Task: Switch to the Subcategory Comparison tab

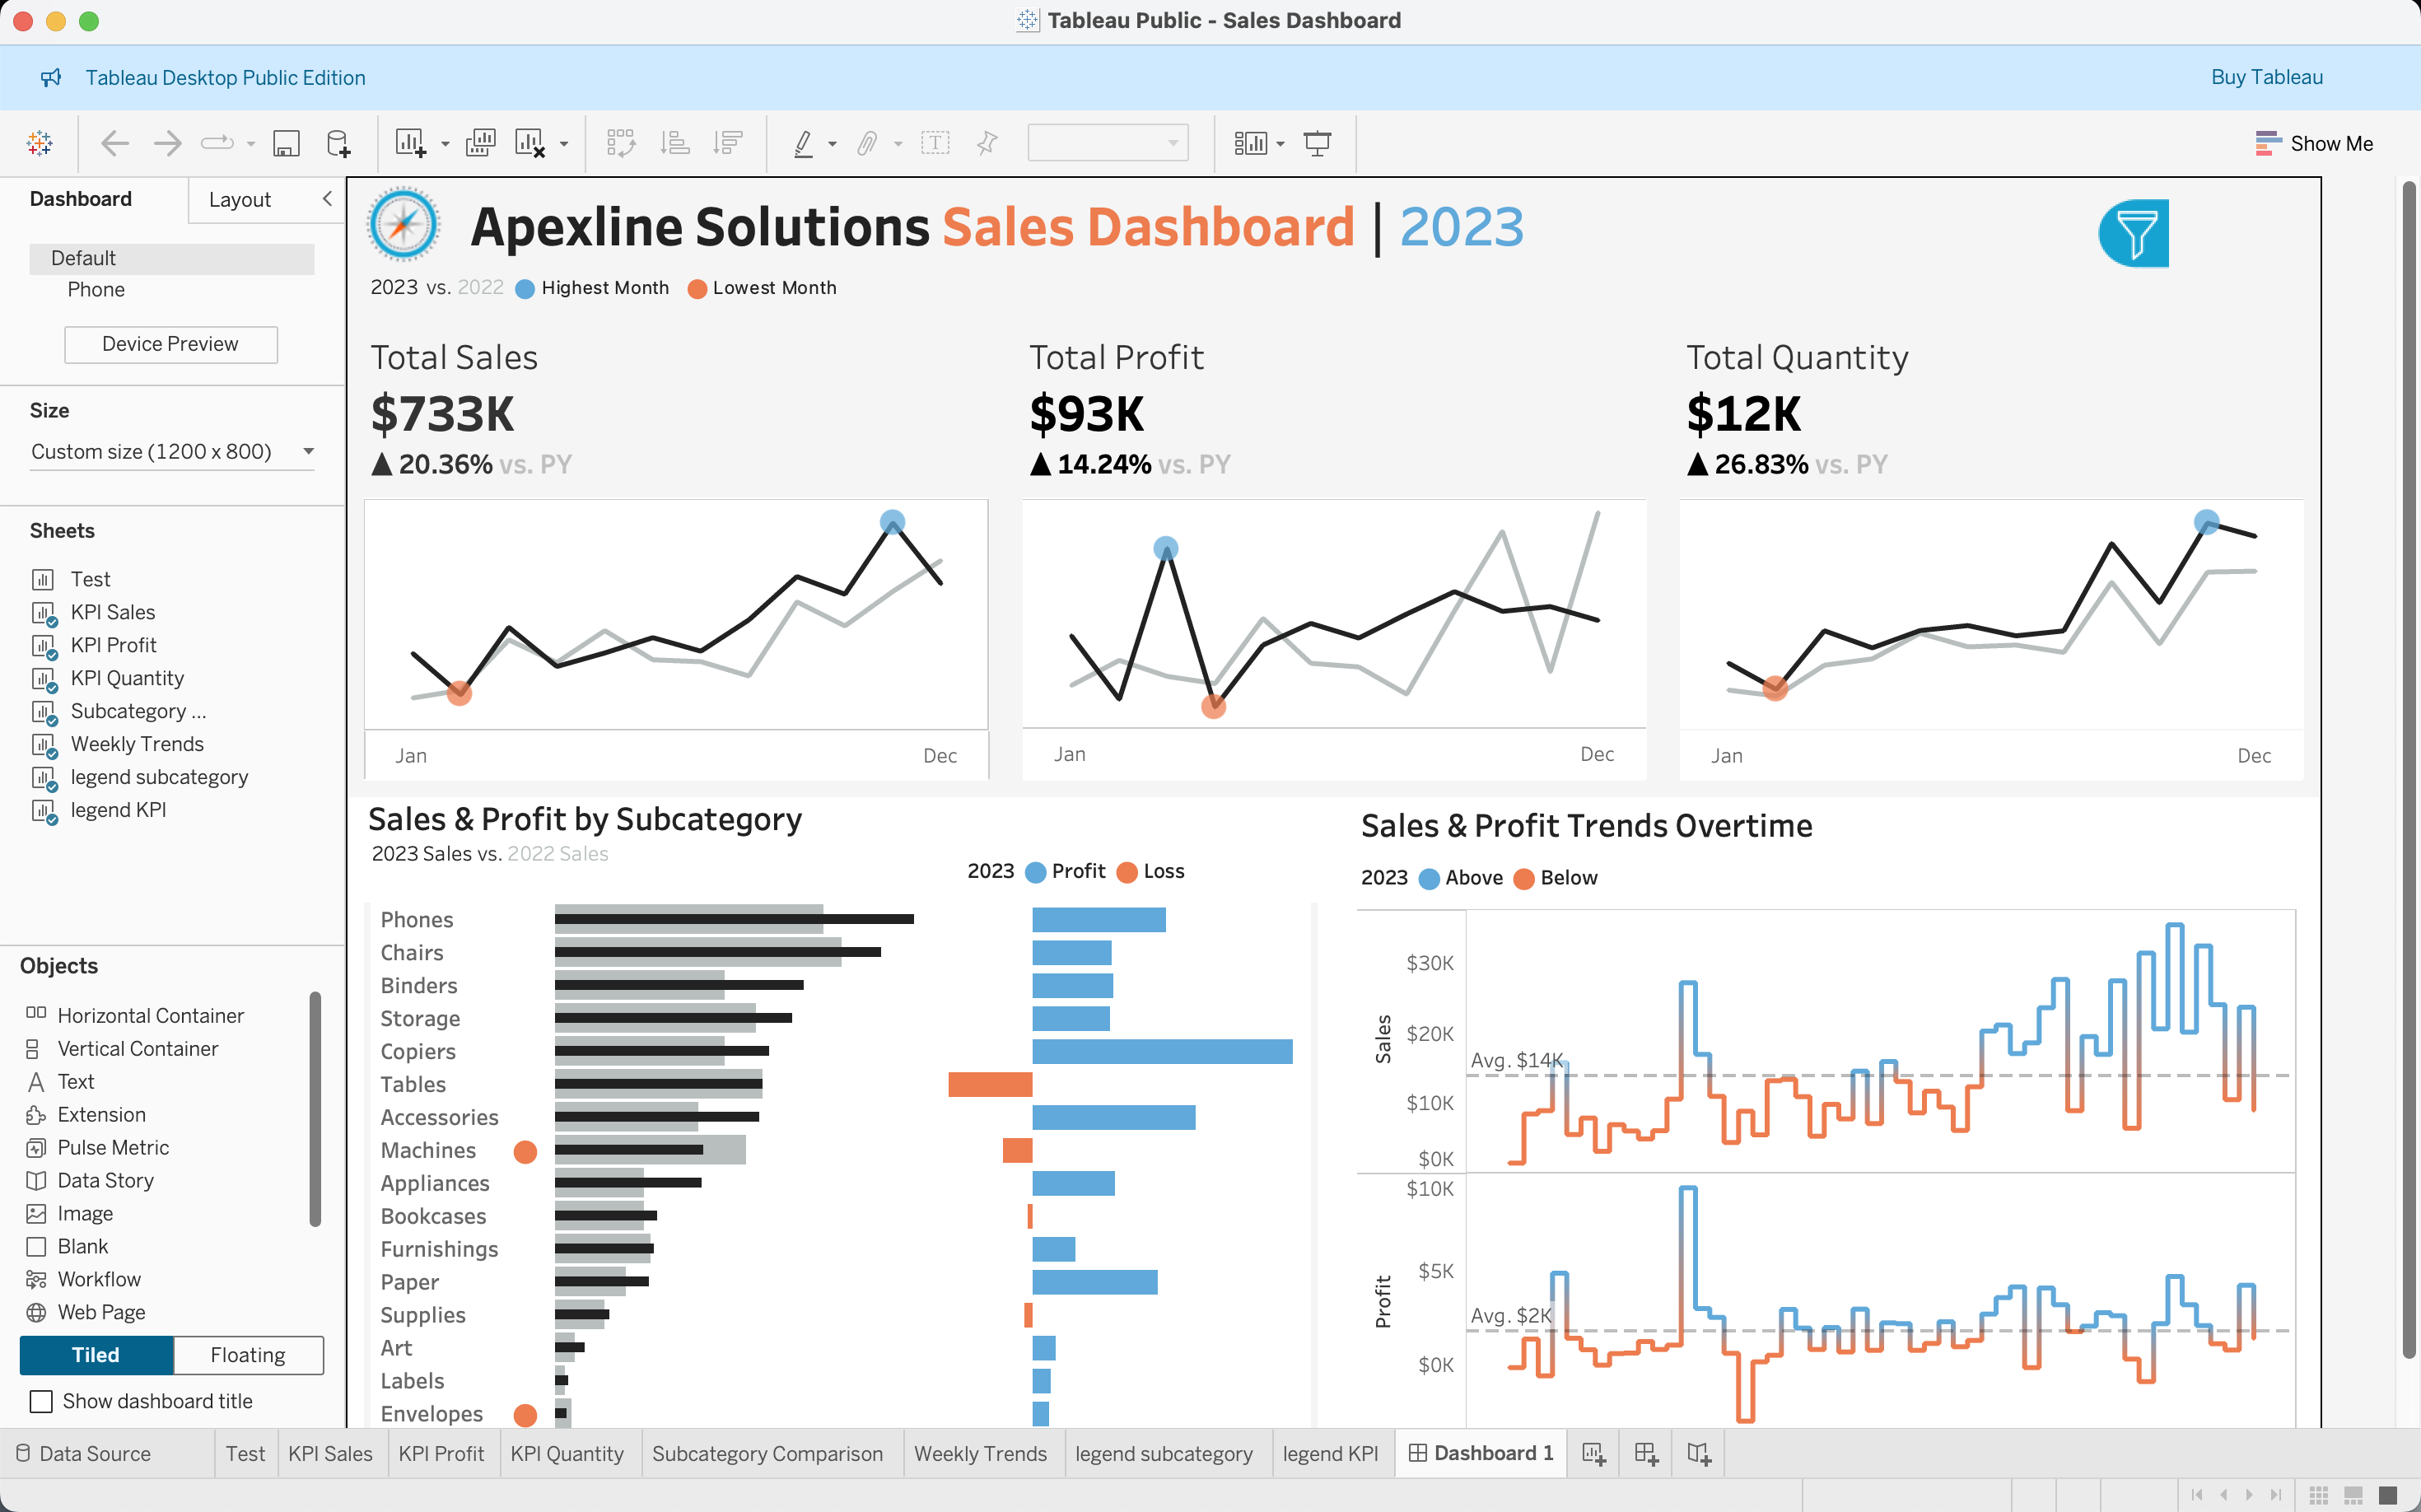Action: coord(767,1454)
